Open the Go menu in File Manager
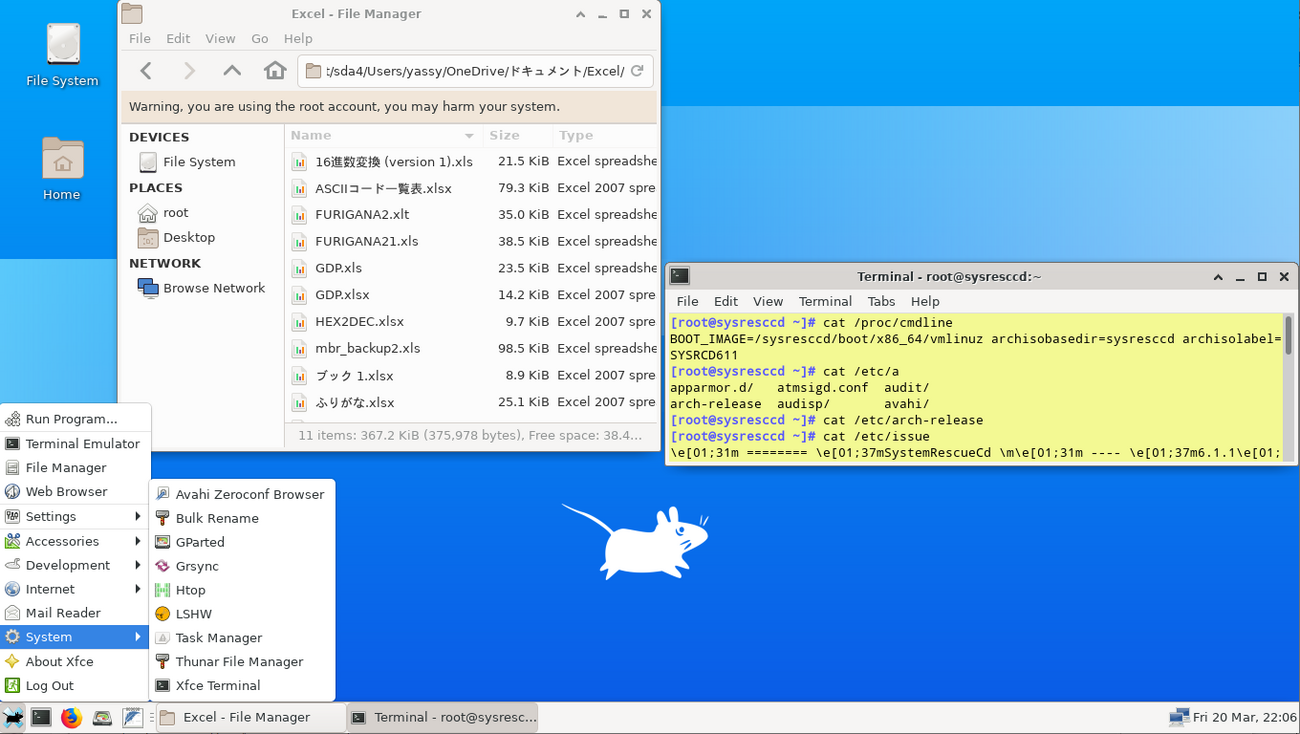 [260, 38]
